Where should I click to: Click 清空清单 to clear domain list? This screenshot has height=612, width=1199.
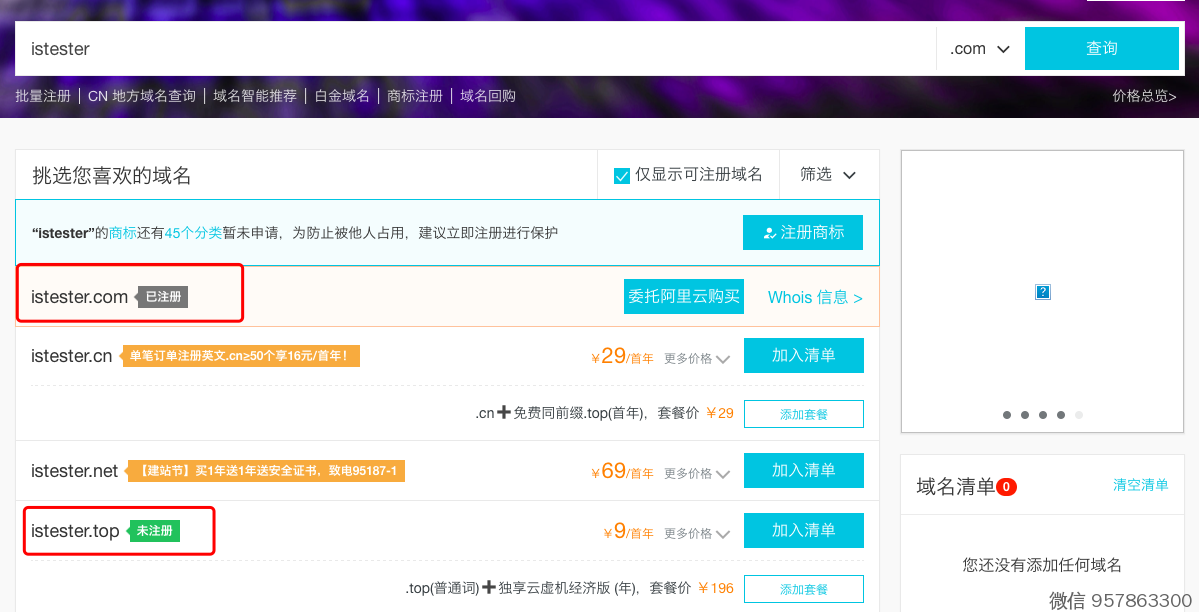pyautogui.click(x=1140, y=485)
